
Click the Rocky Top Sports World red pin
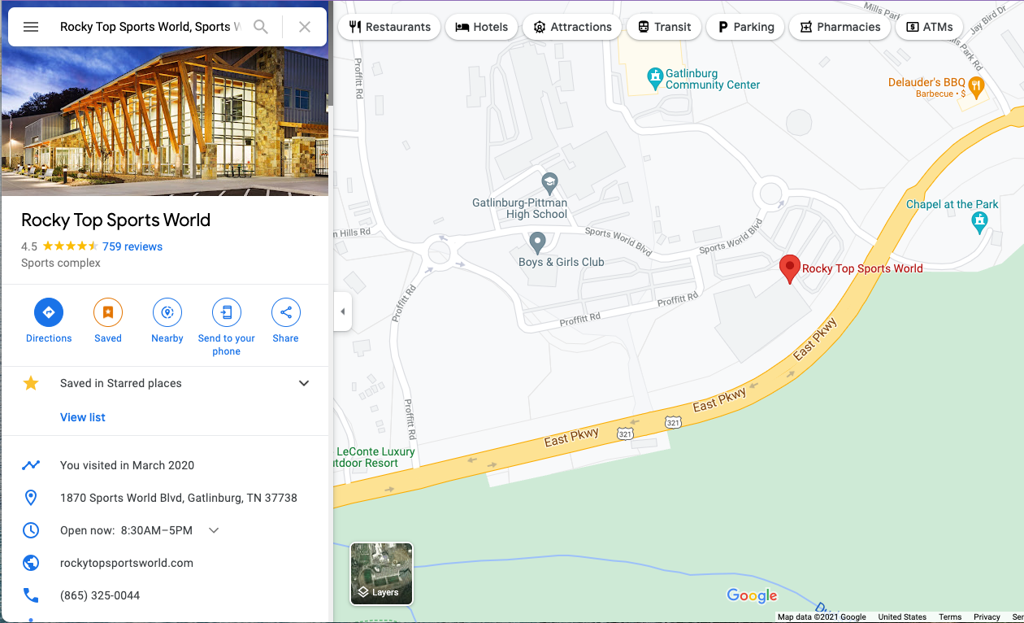point(789,267)
